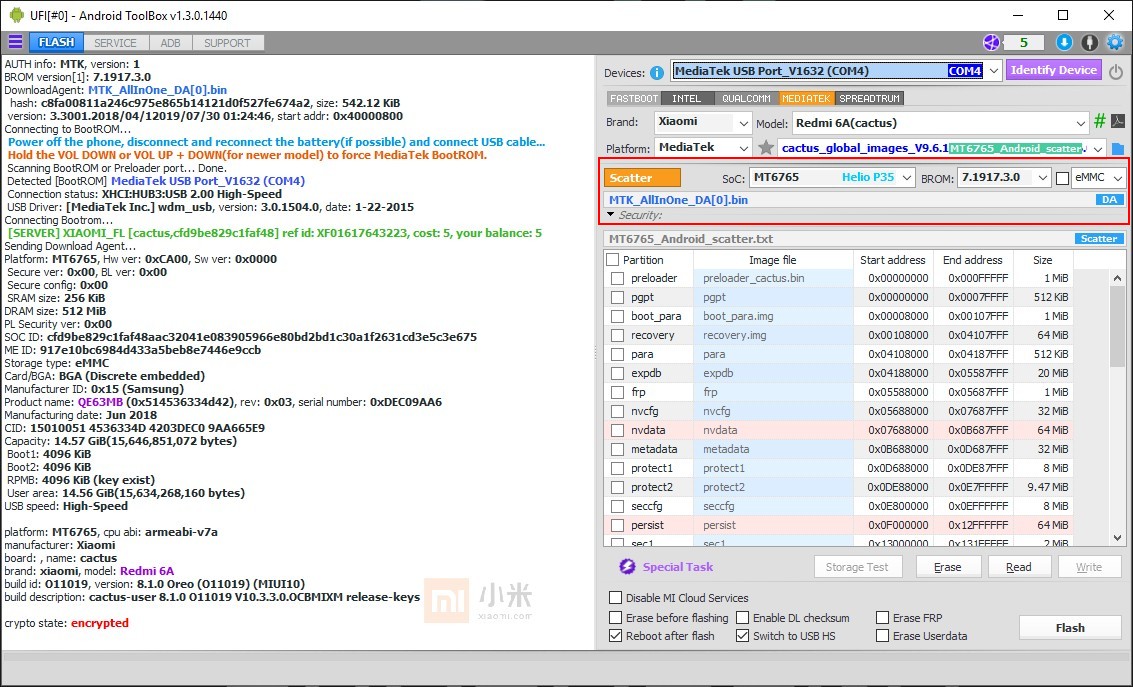Screen dimensions: 1133x687
Task: Check the preloader partition checkbox
Action: (x=617, y=278)
